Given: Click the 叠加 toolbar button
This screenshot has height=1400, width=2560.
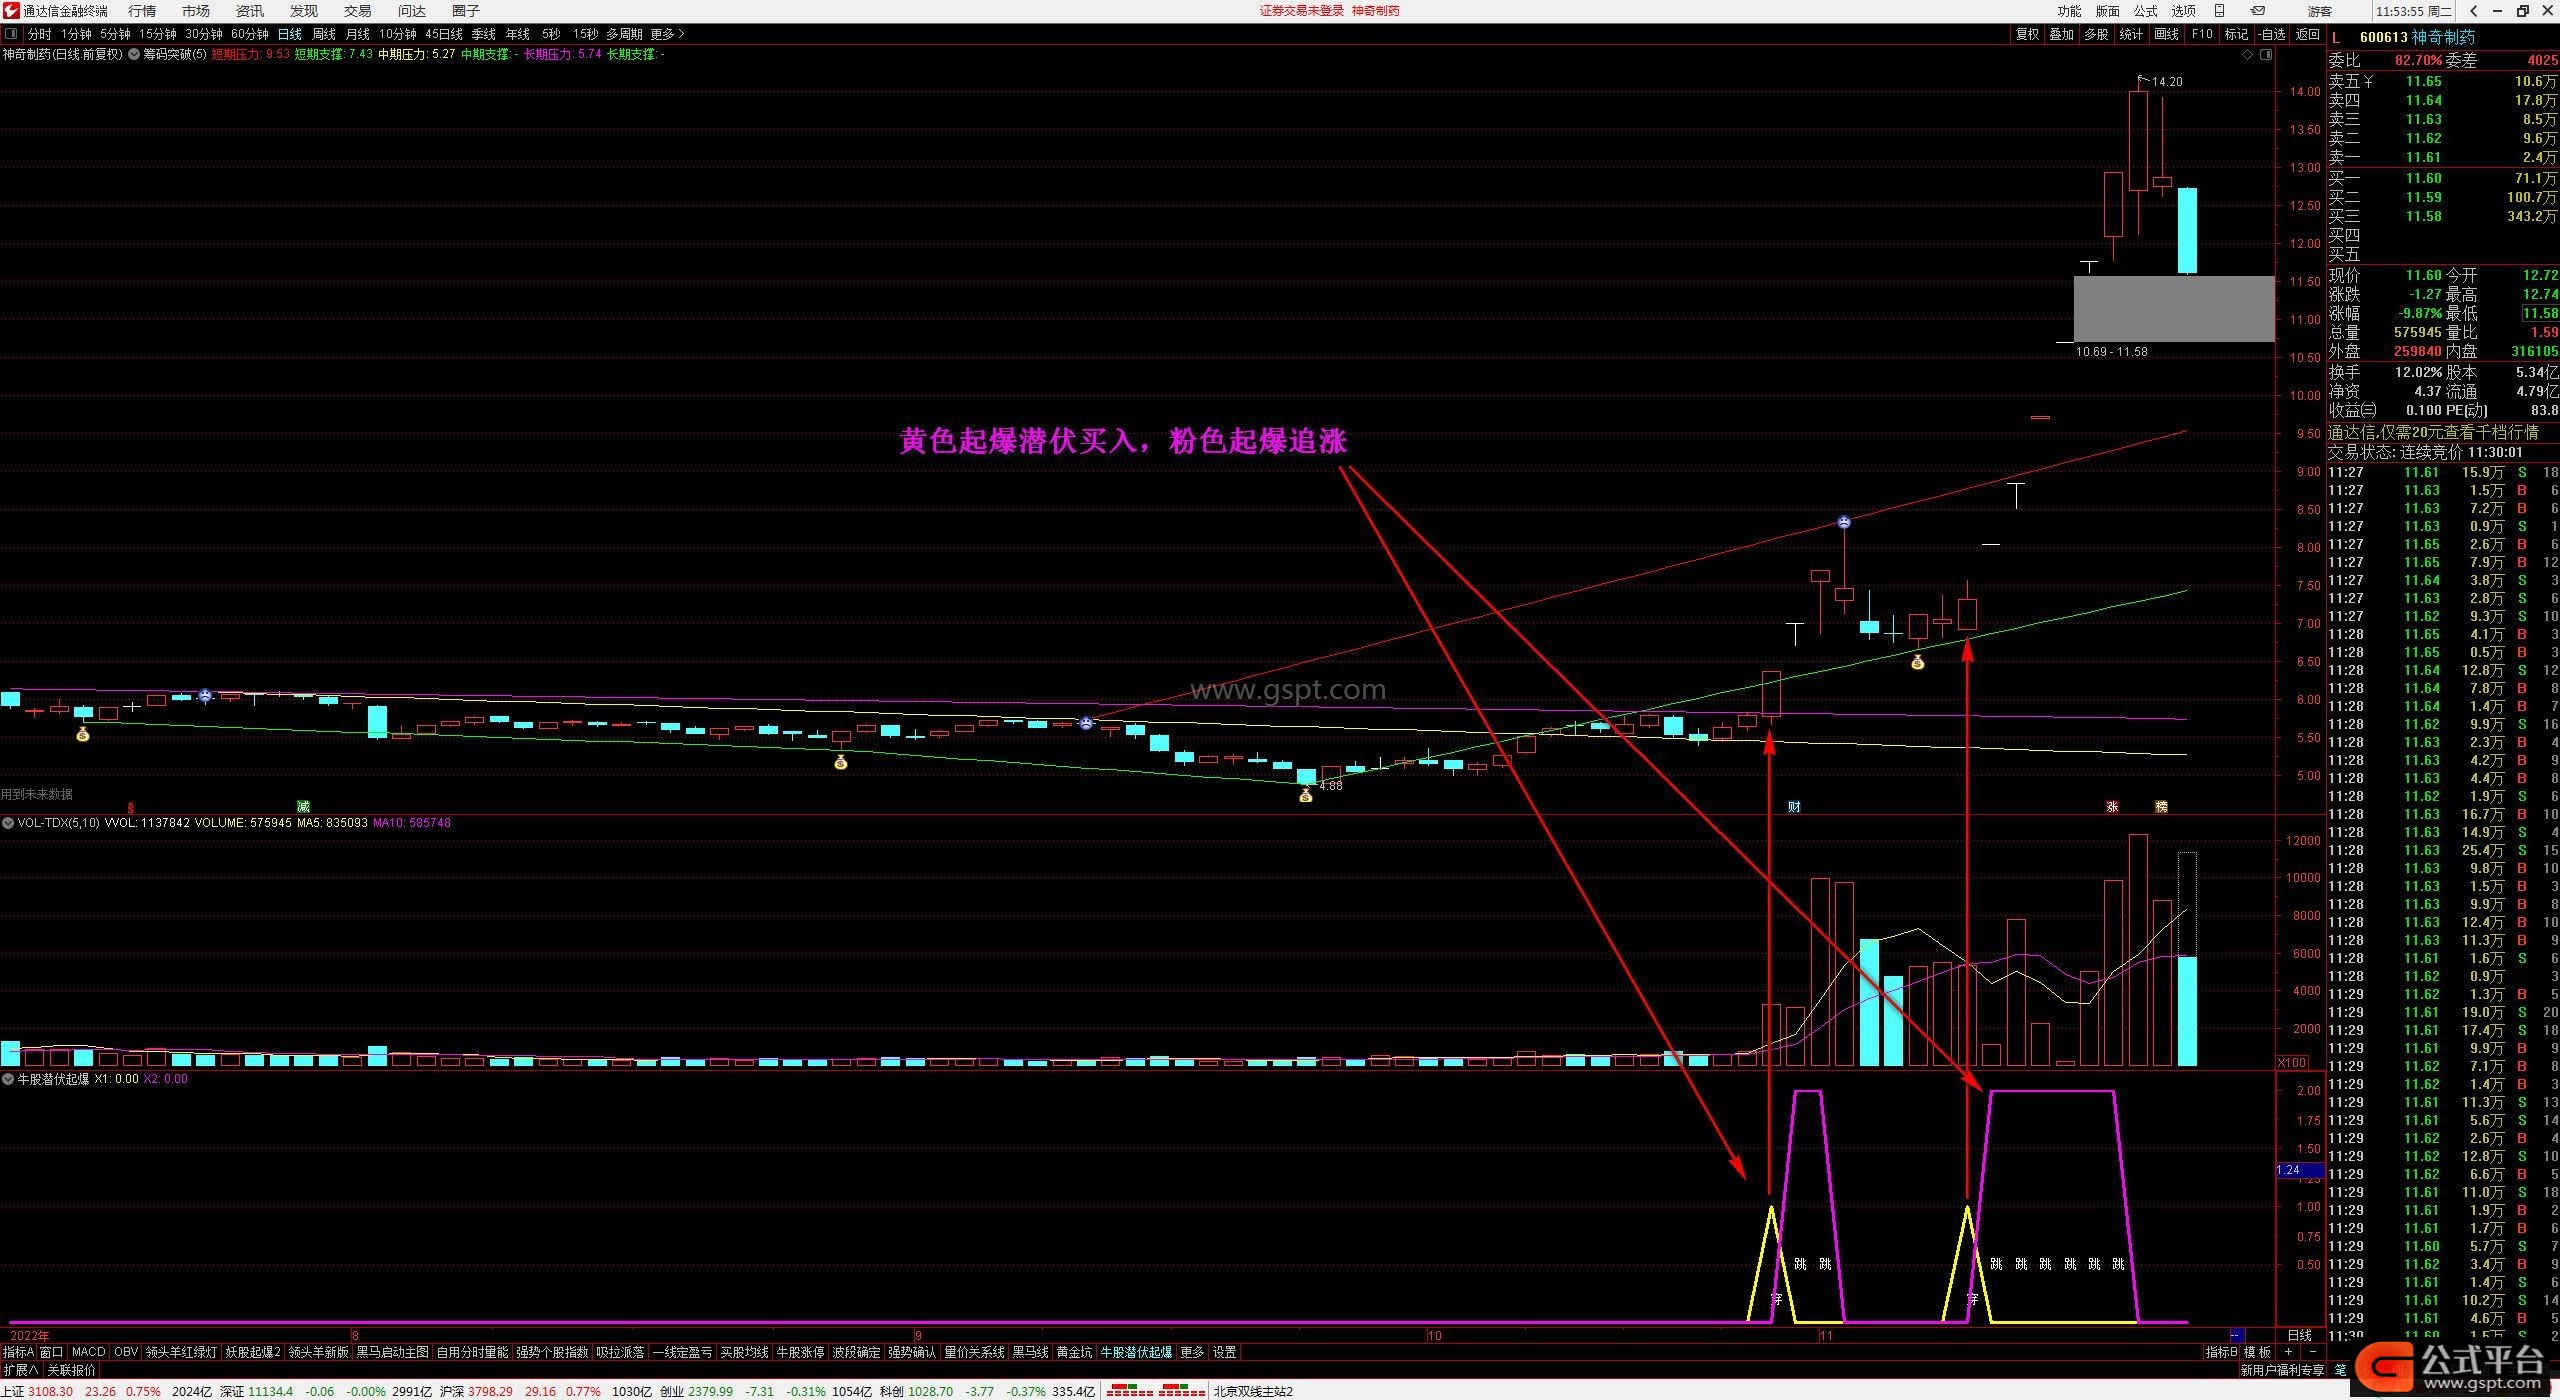Looking at the screenshot, I should click(x=2061, y=34).
